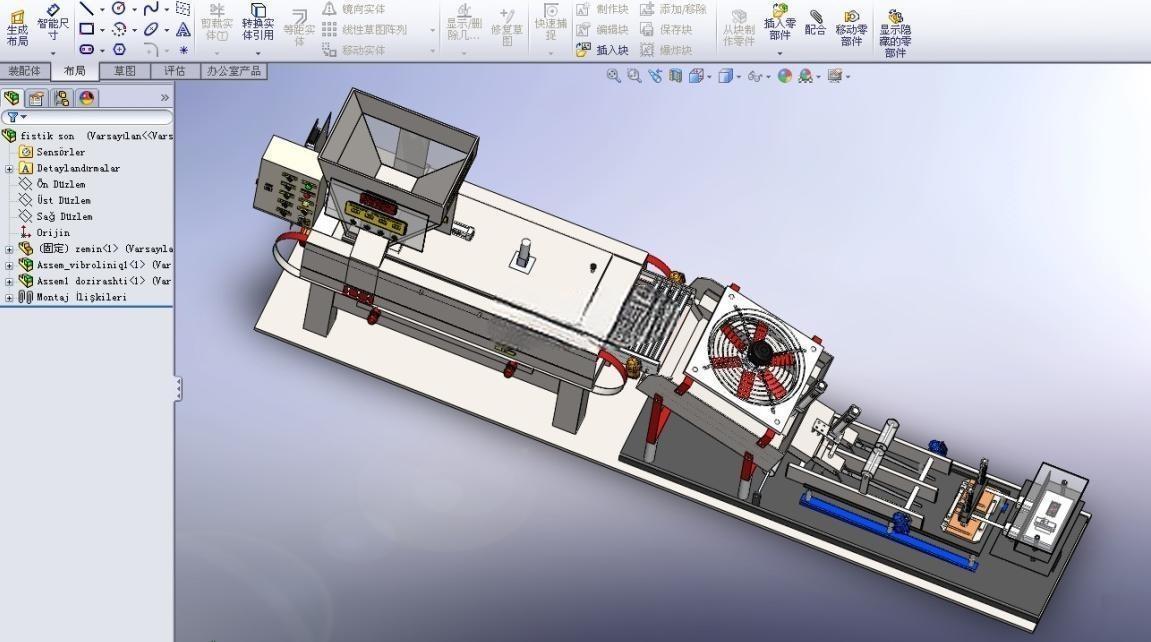Click the Zoom to Fit icon
This screenshot has width=1151, height=642.
click(x=613, y=76)
